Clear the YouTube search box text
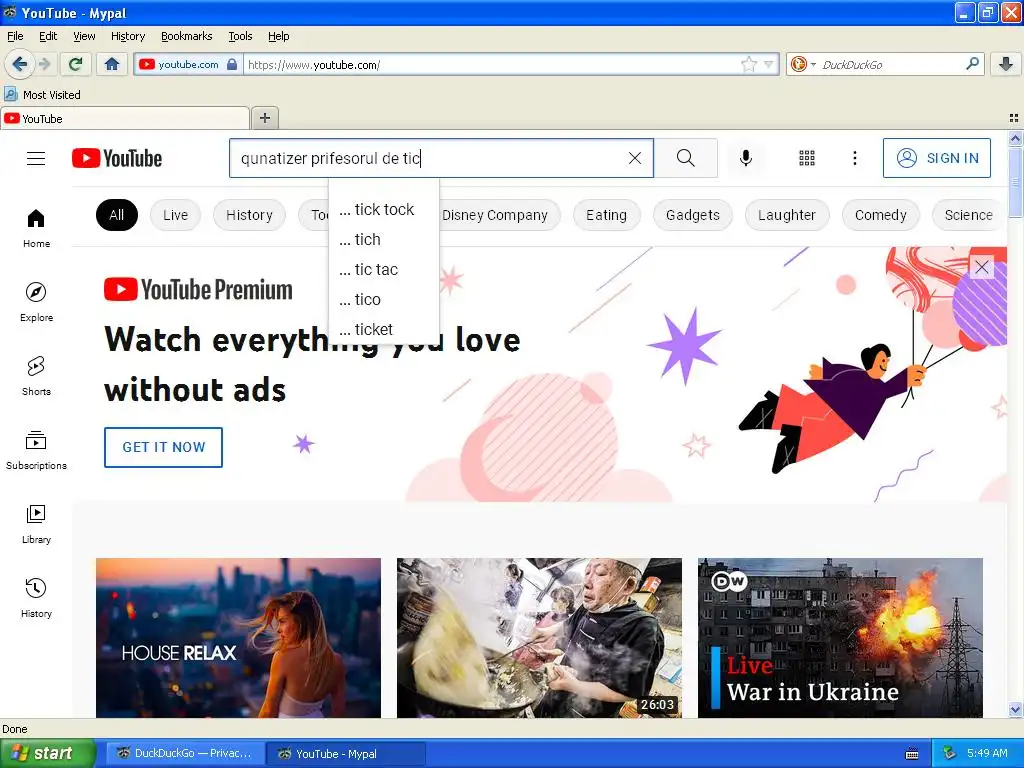The width and height of the screenshot is (1024, 768). (634, 158)
